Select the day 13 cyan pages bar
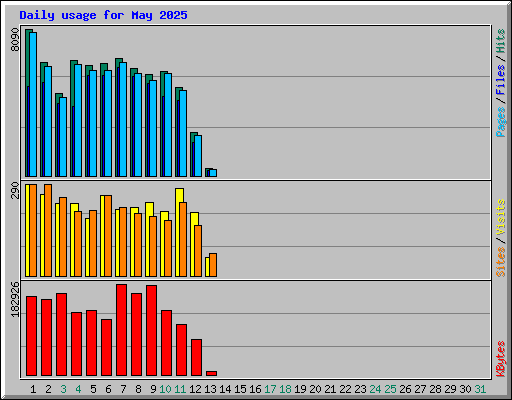Viewport: 512px width, 400px height. (x=213, y=173)
